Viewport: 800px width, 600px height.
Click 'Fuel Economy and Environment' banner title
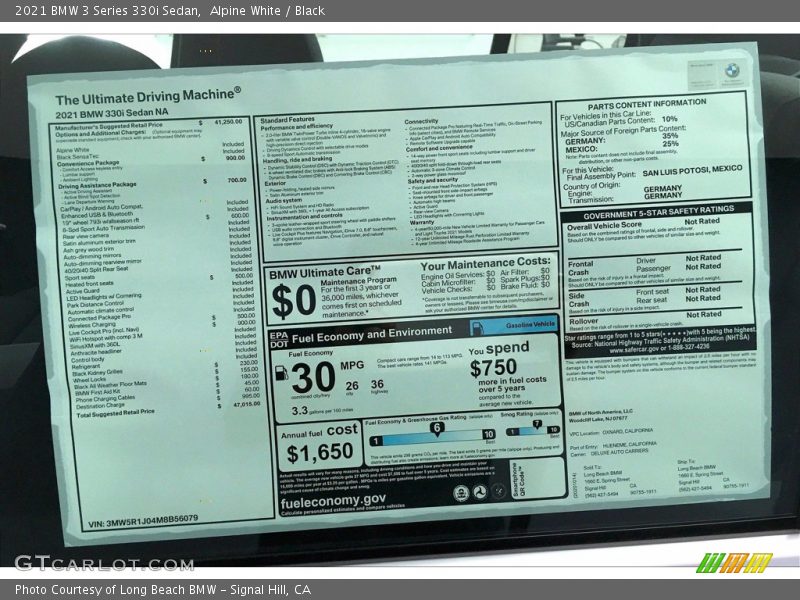click(372, 335)
